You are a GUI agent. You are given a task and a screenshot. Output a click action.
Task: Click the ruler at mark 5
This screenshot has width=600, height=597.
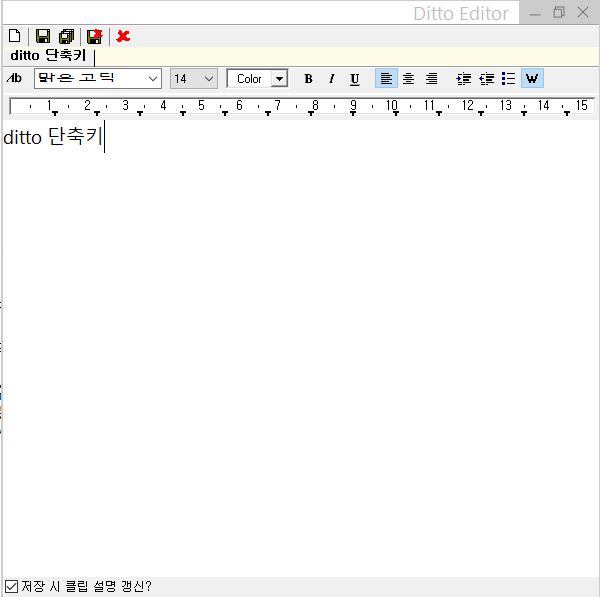pos(201,105)
